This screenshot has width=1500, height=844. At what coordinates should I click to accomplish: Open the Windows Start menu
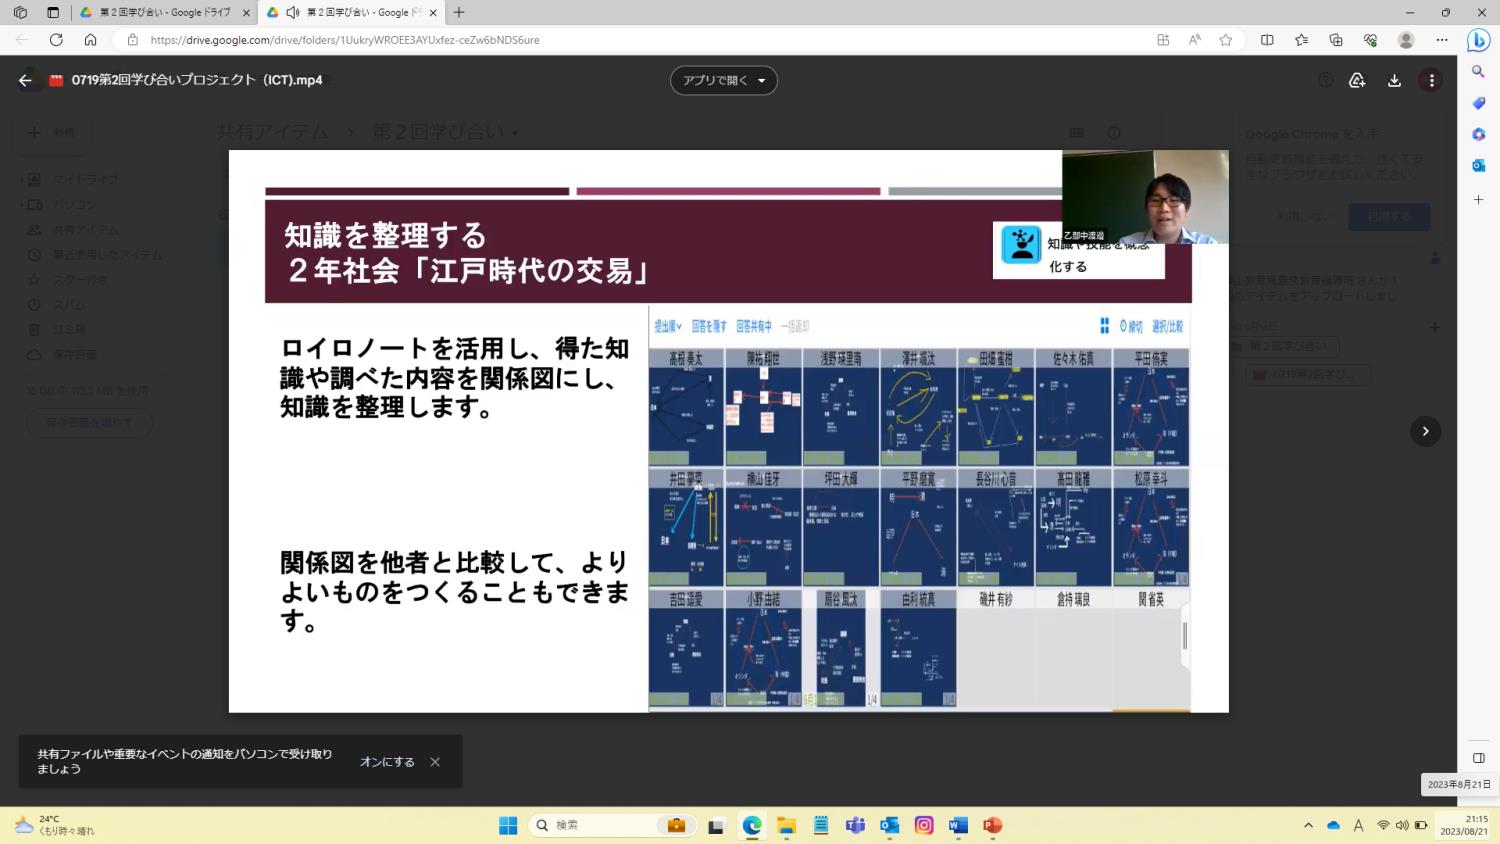point(508,825)
